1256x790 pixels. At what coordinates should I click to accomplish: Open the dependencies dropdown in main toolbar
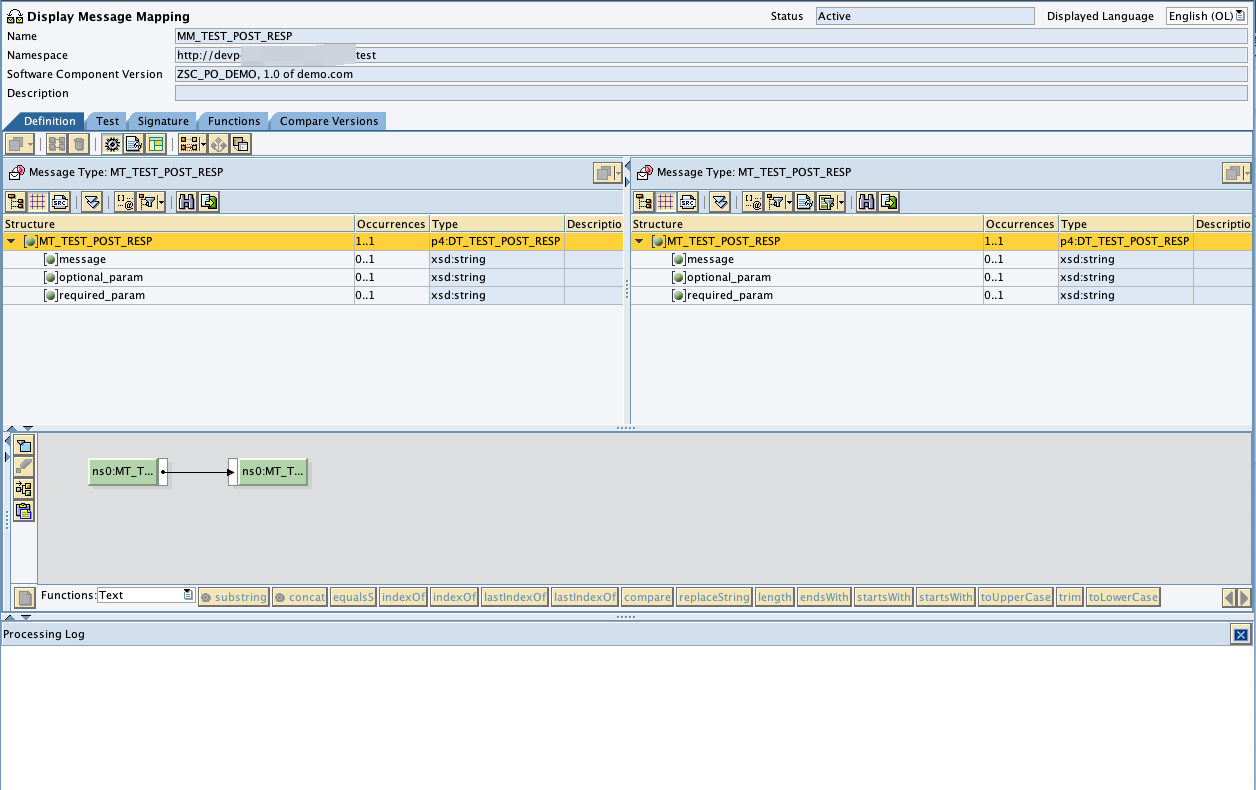point(192,144)
